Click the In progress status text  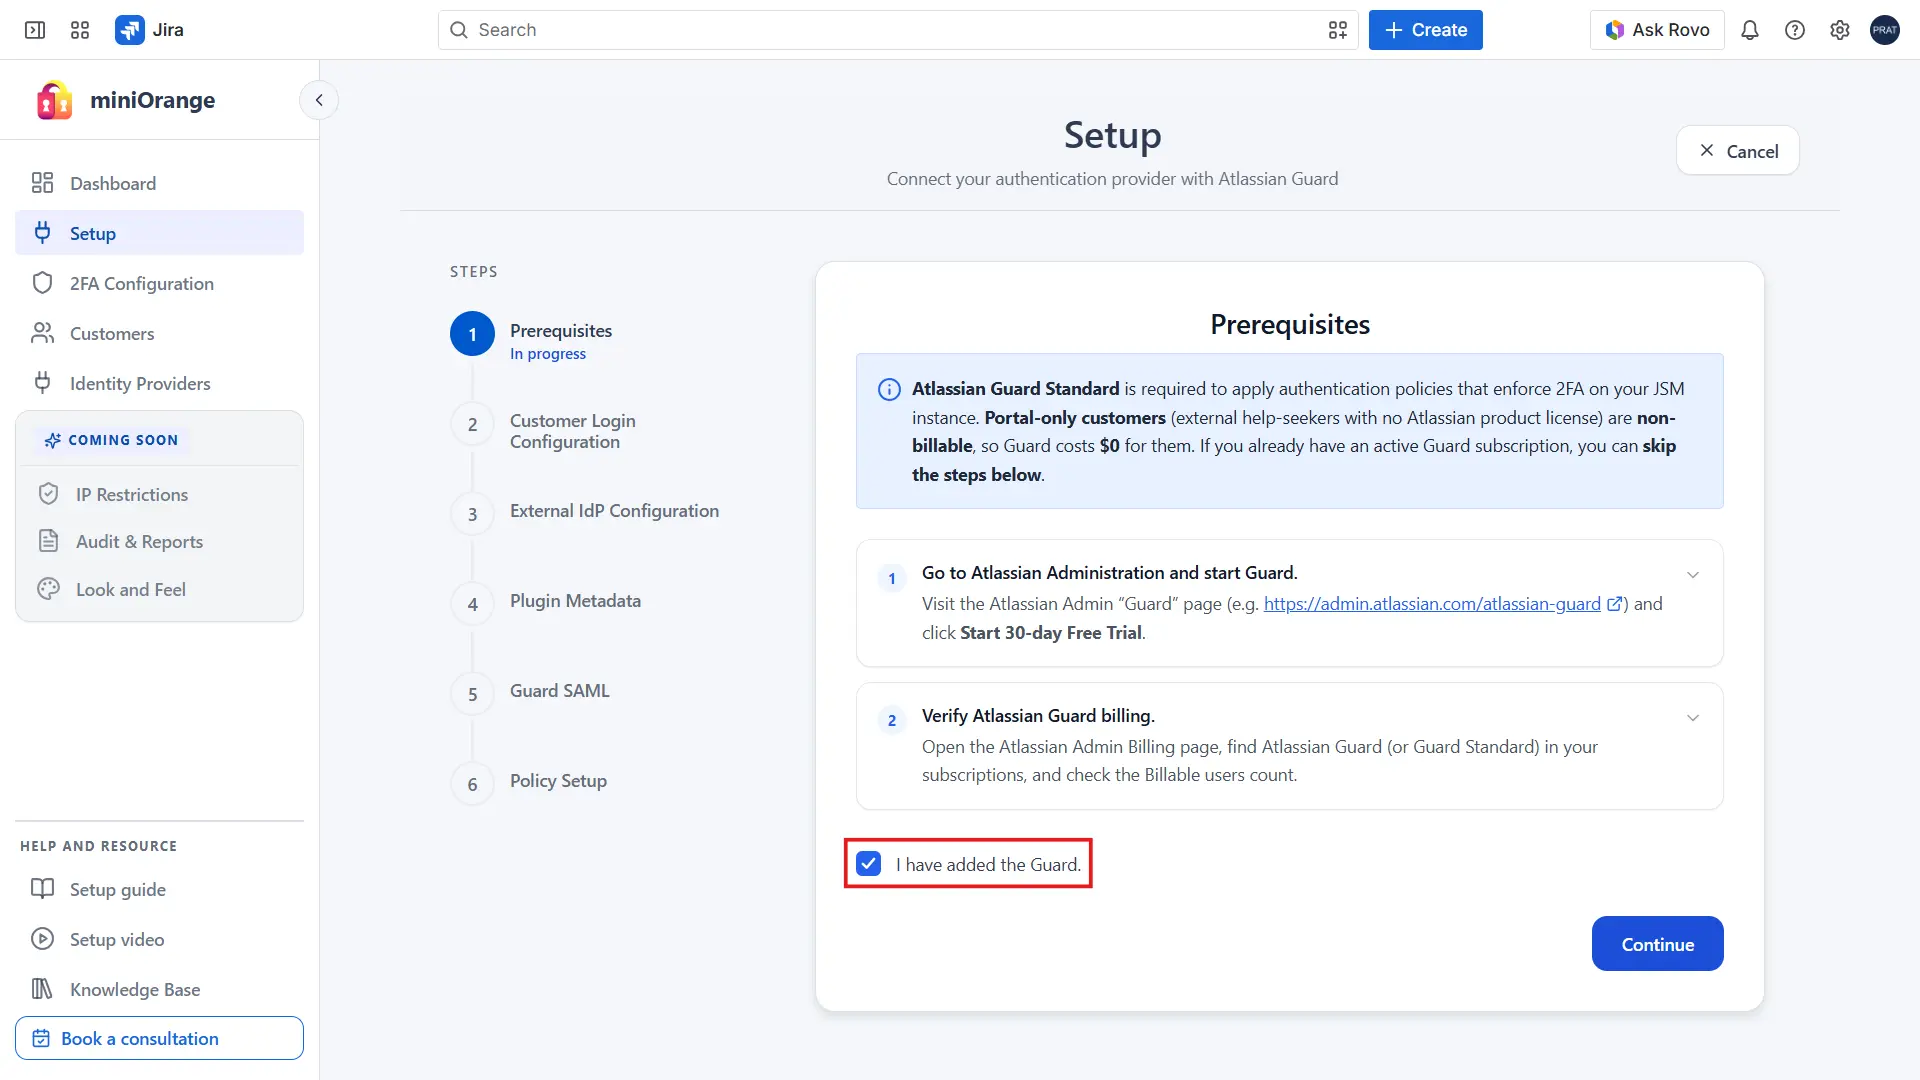(x=548, y=354)
